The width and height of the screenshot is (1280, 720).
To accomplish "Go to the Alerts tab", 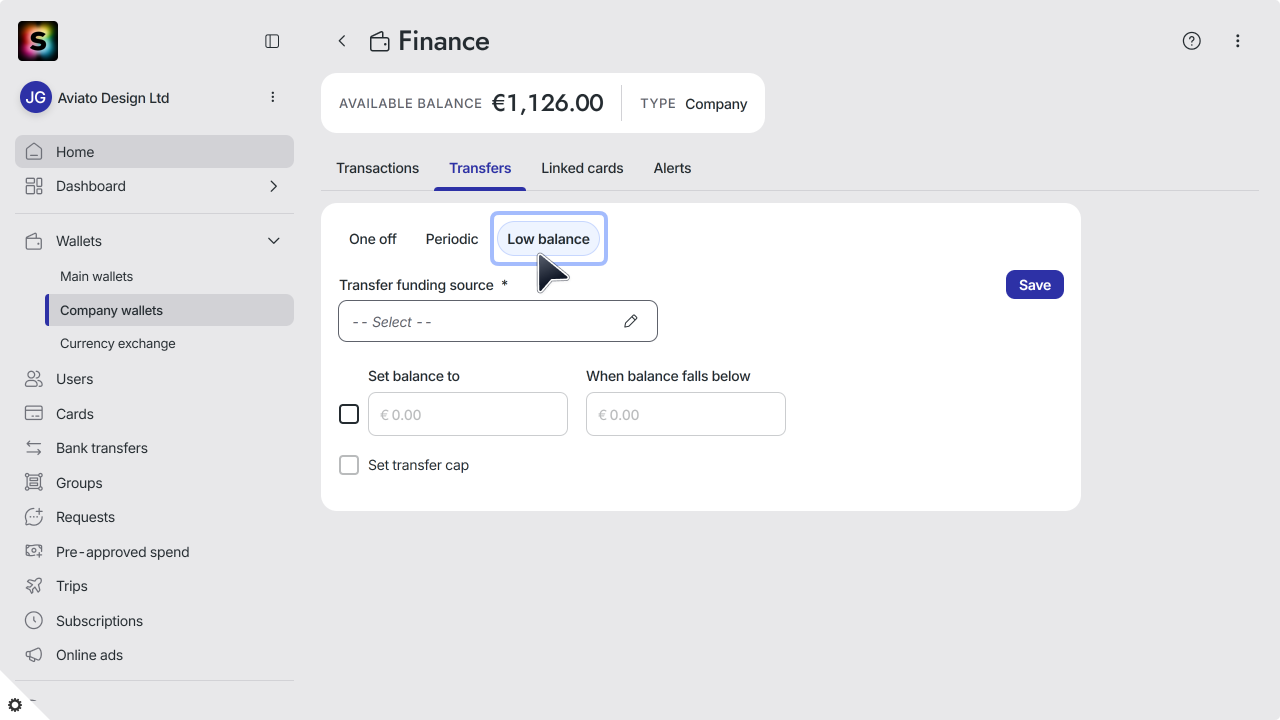I will [x=672, y=168].
